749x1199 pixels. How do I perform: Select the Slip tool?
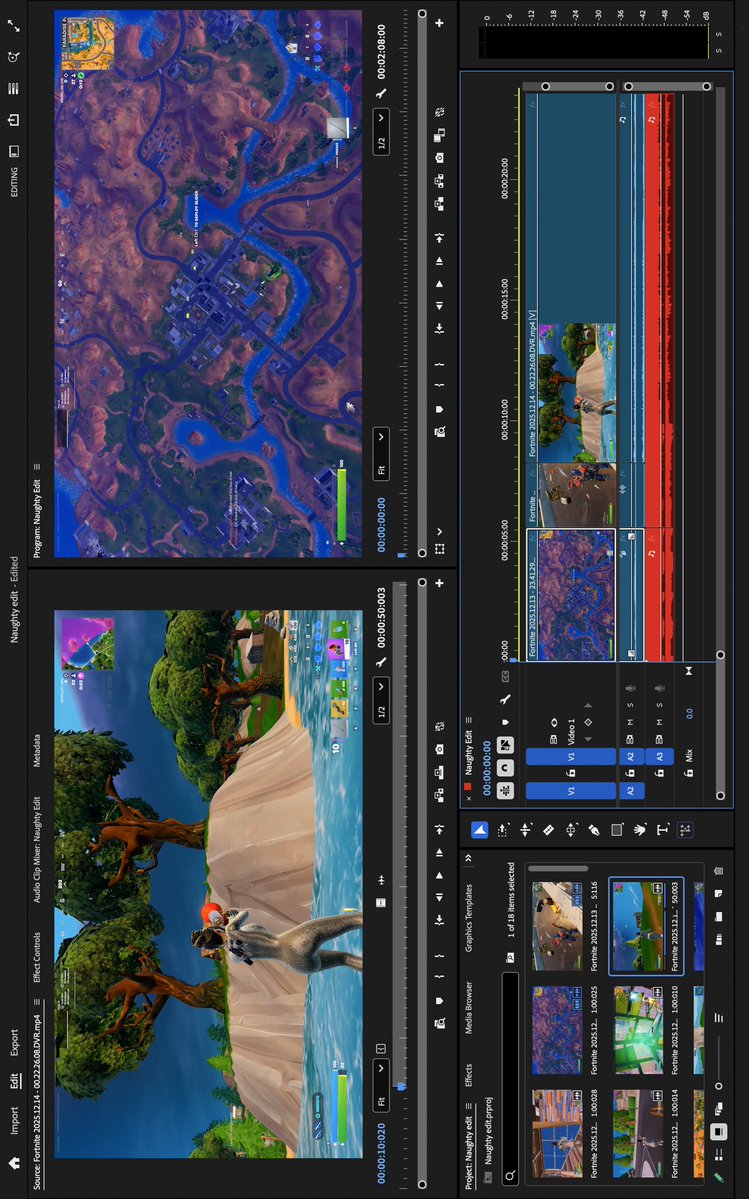[570, 829]
